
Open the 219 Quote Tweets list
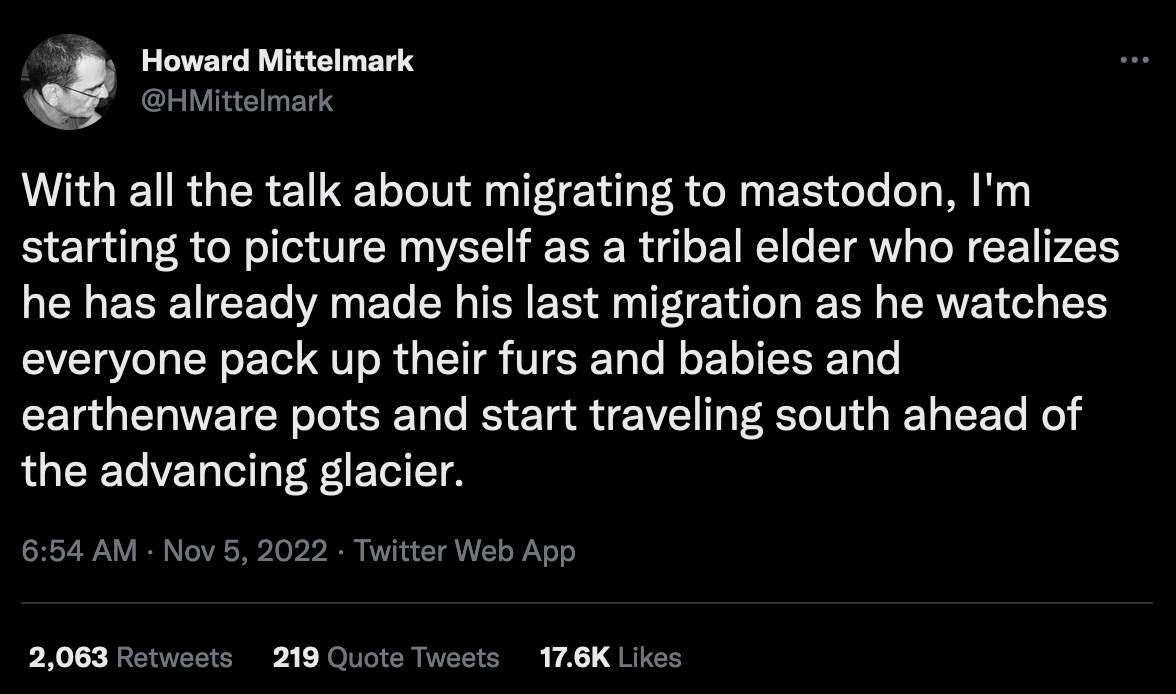(x=386, y=658)
